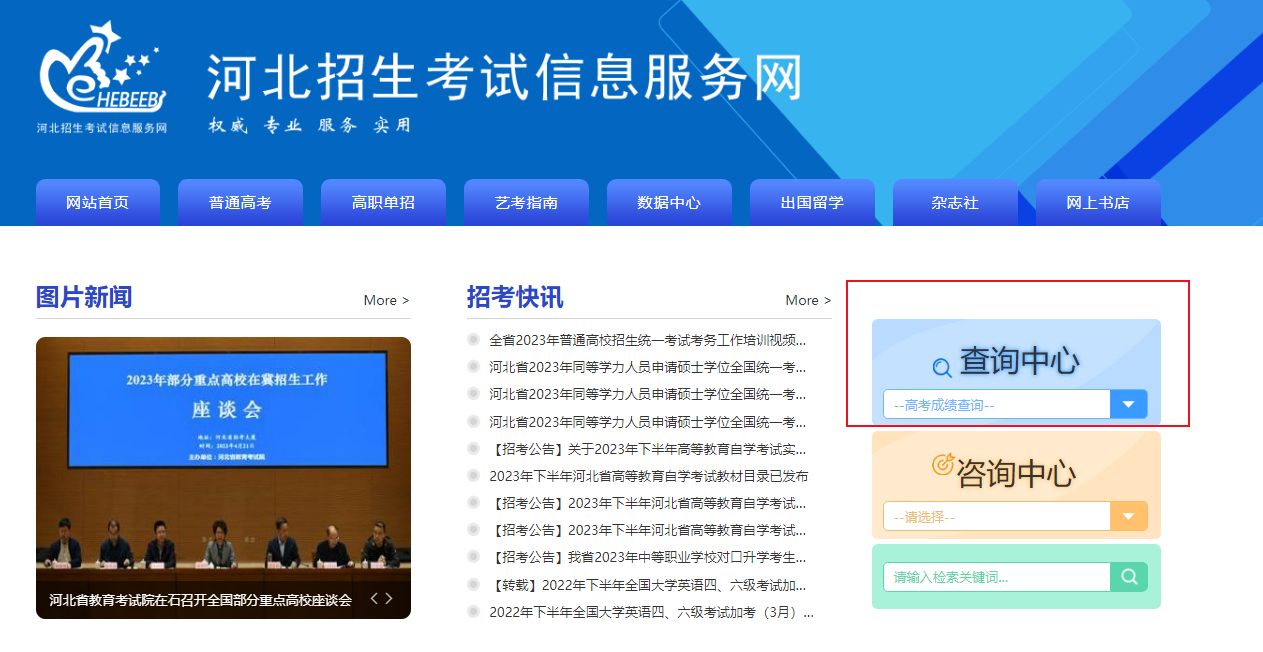Click the 河北招生考试信息服务网 title banner
The height and width of the screenshot is (652, 1263).
click(504, 78)
